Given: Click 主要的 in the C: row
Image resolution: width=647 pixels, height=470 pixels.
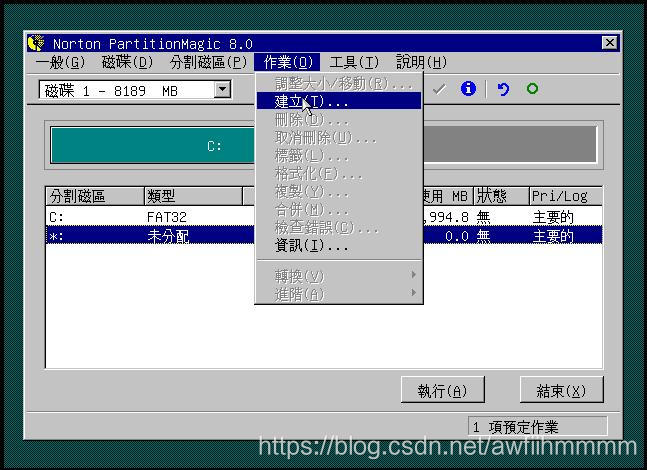Looking at the screenshot, I should pyautogui.click(x=553, y=217).
